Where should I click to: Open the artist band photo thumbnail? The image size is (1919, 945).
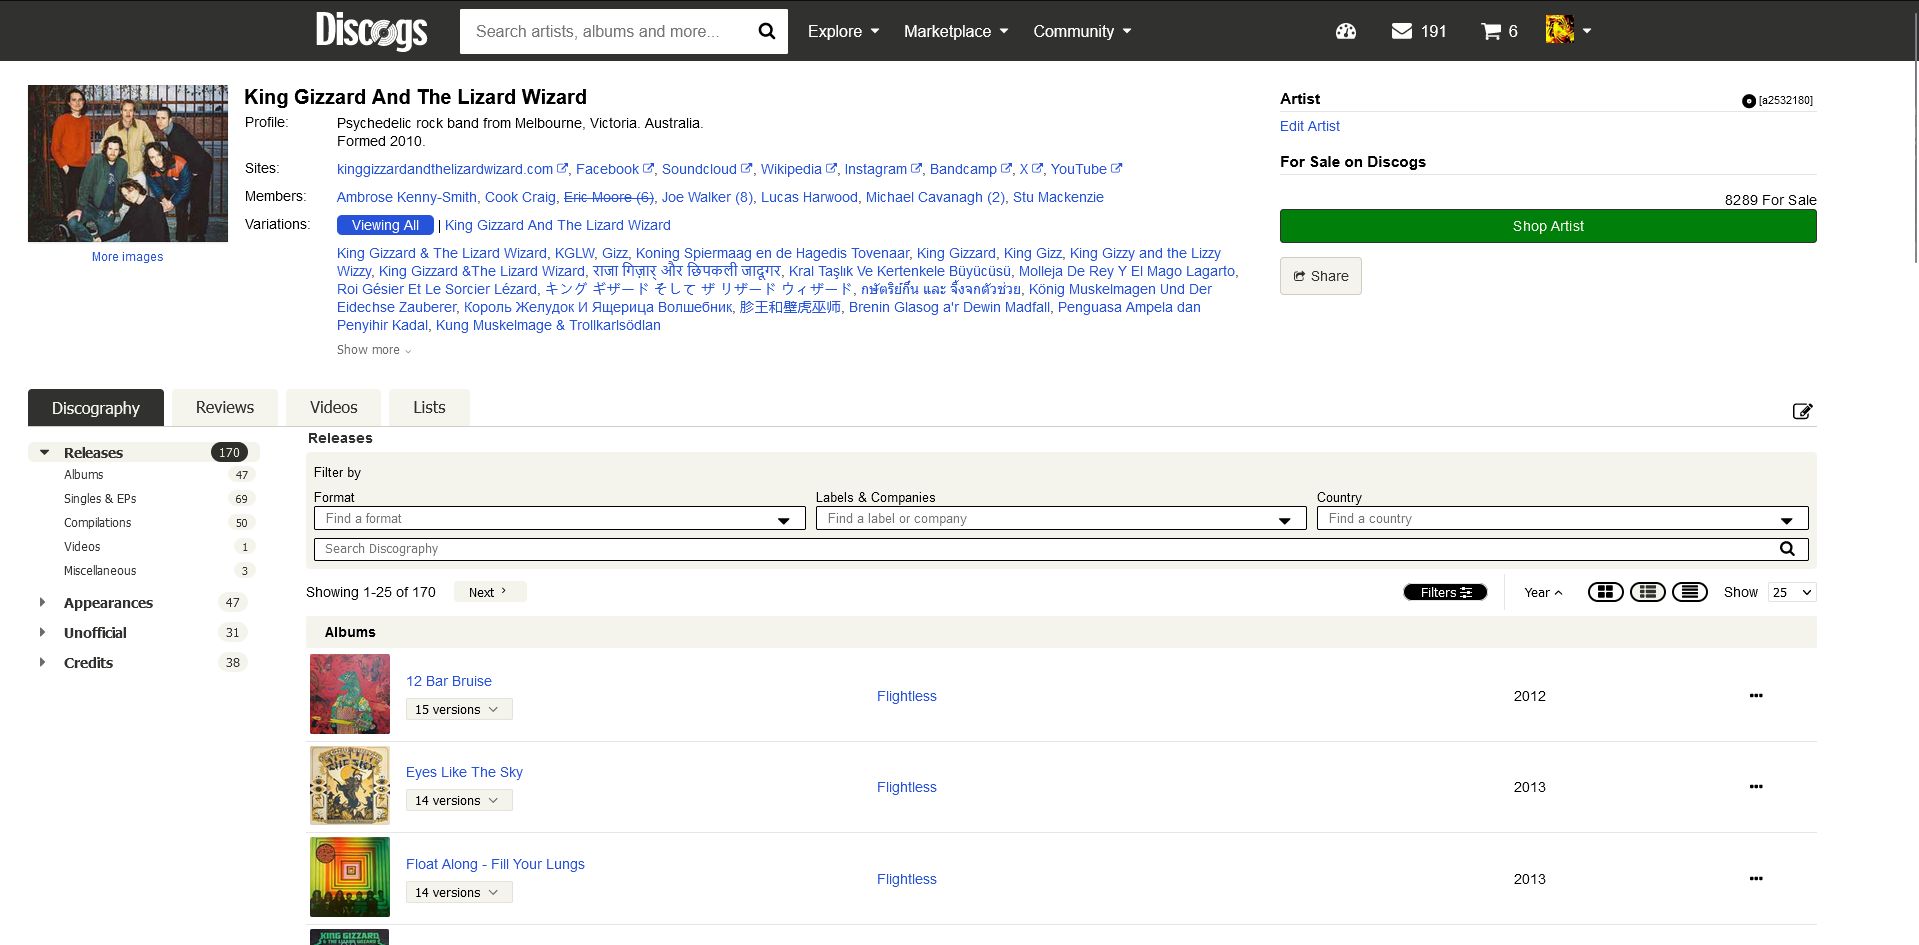pos(128,163)
